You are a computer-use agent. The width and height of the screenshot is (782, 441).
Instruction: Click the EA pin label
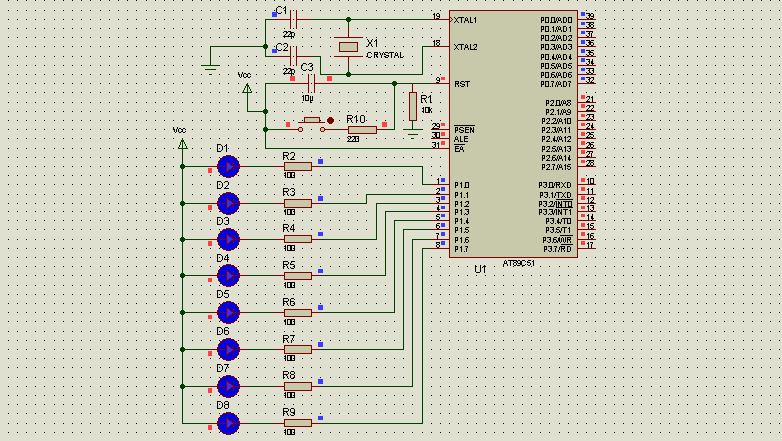(459, 149)
